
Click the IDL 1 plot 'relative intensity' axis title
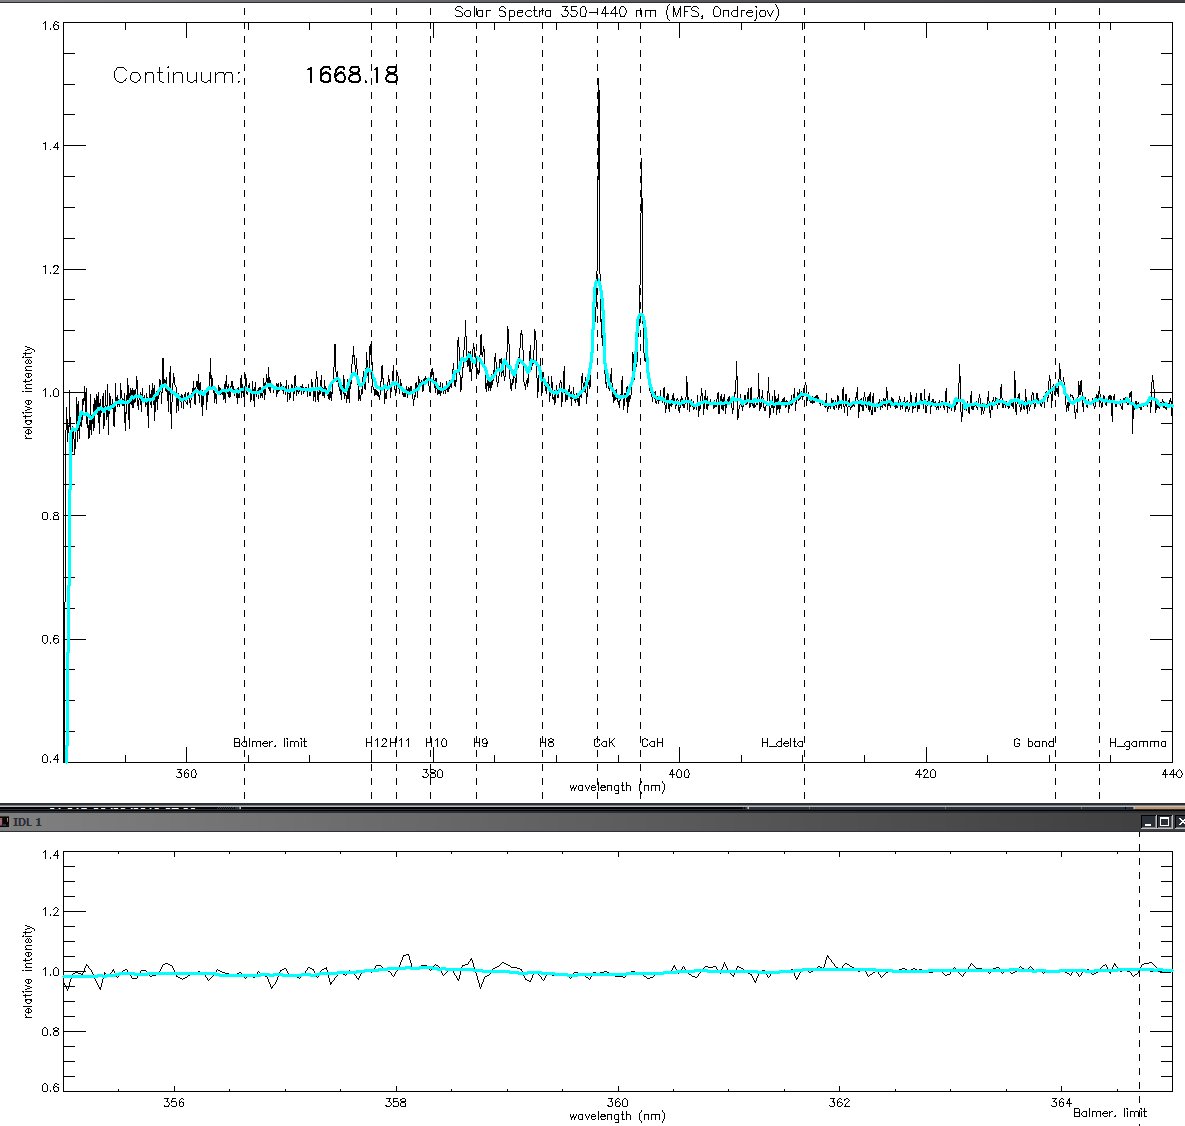(x=29, y=971)
